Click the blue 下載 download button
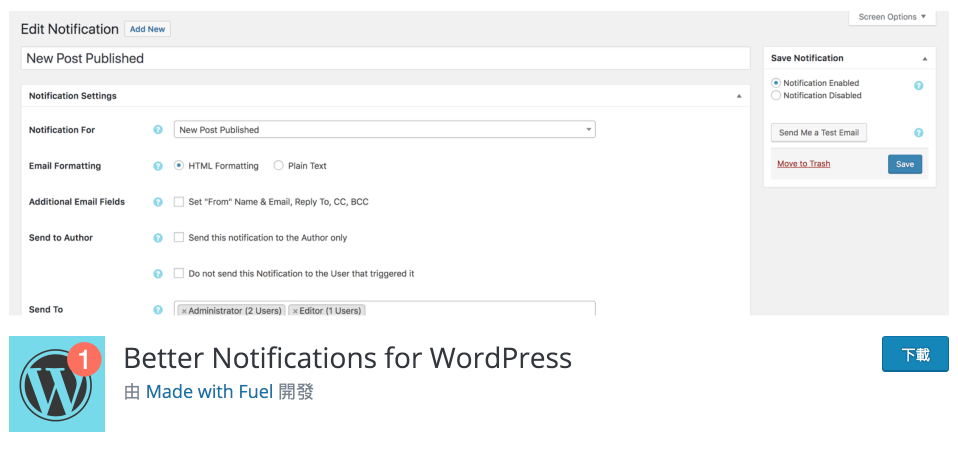Screen dimensions: 958x459 (x=915, y=354)
